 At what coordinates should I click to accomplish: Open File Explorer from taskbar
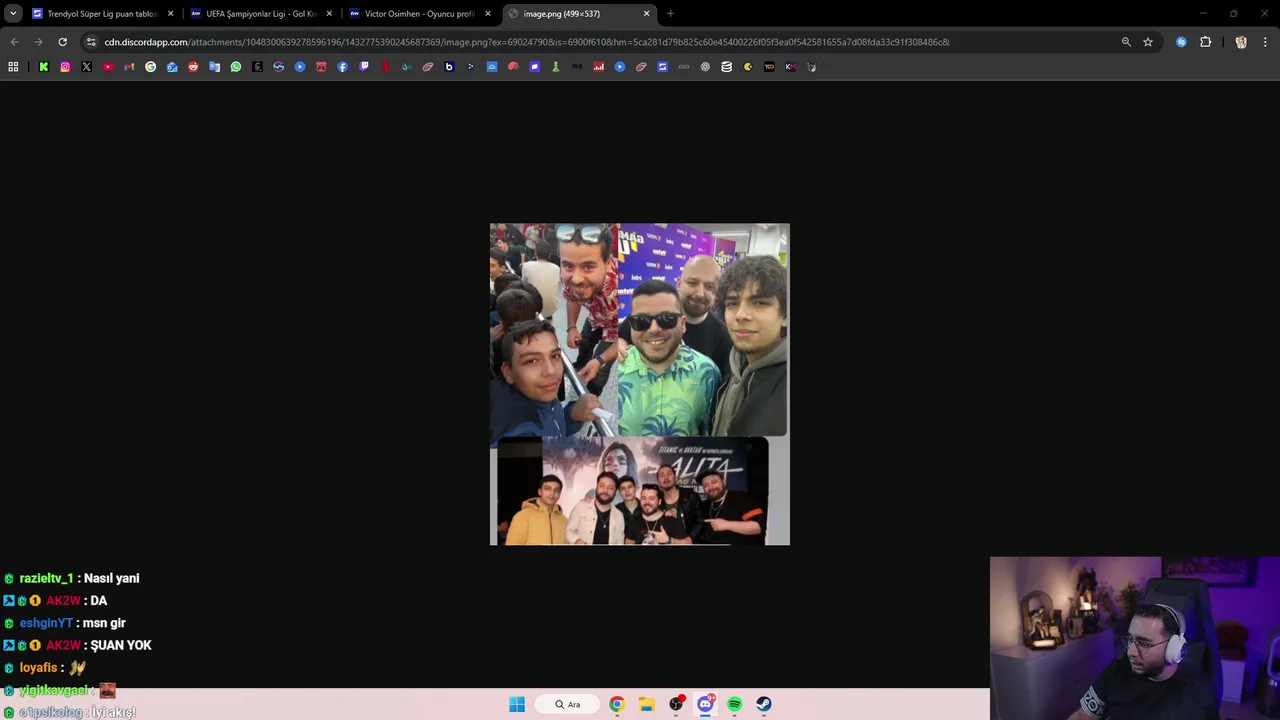tap(646, 704)
